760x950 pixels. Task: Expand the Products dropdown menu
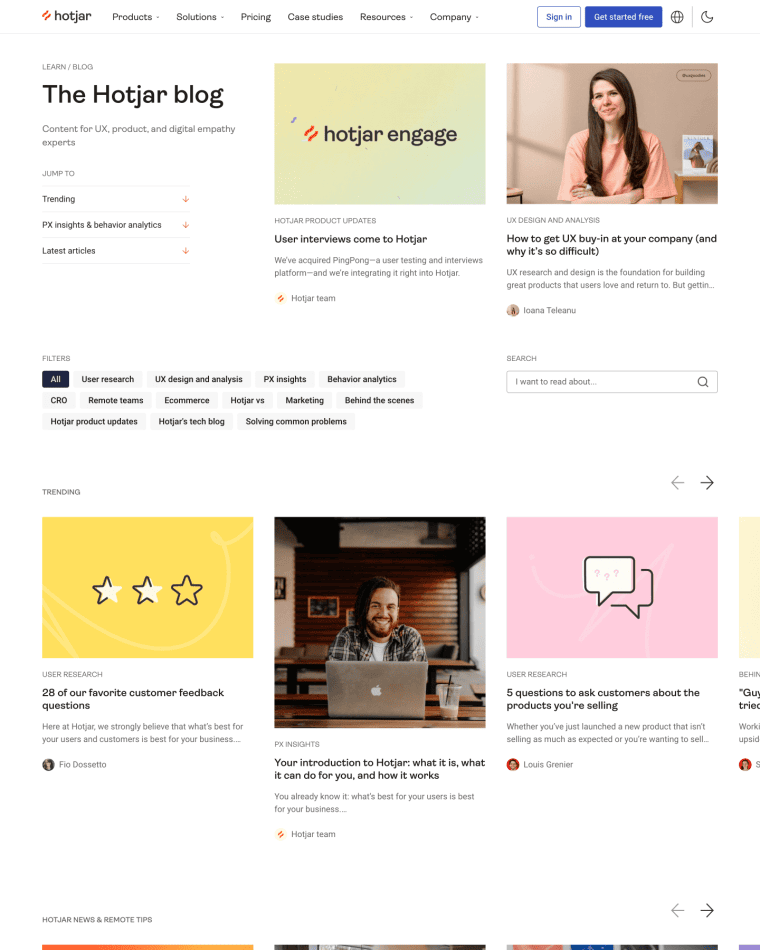[136, 17]
